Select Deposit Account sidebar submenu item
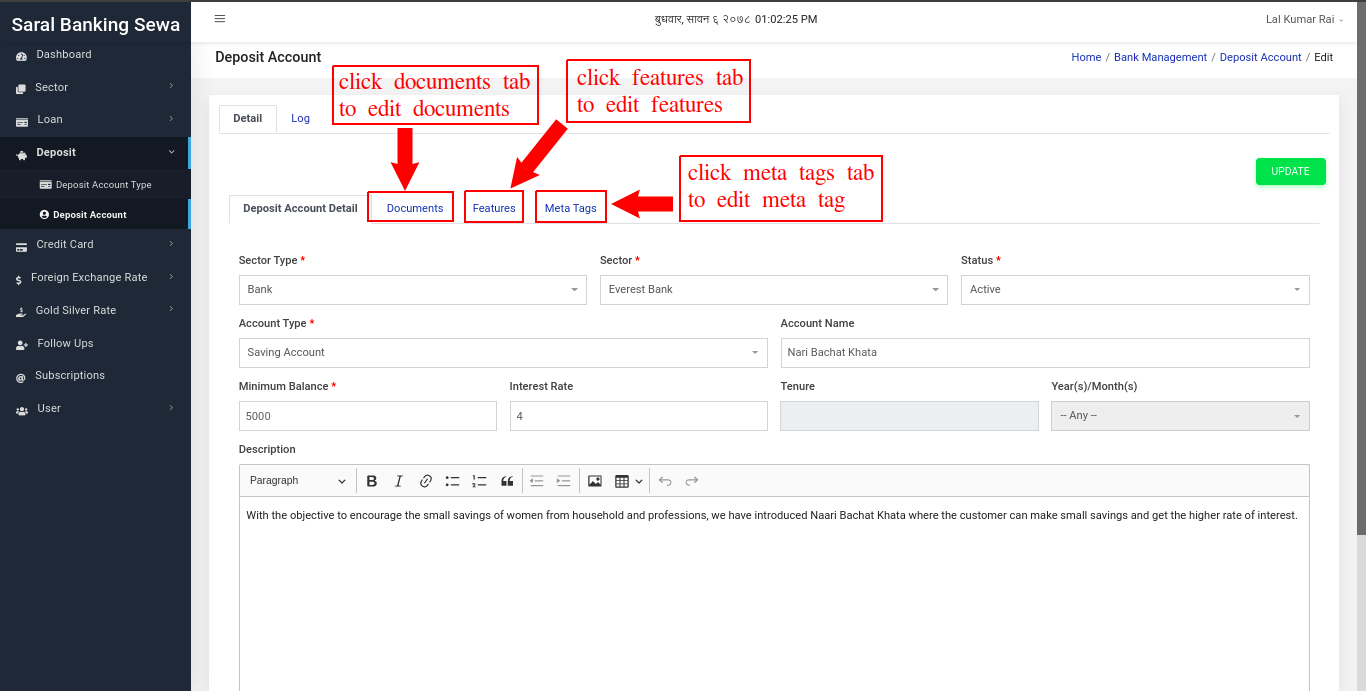The image size is (1366, 691). pos(95,215)
